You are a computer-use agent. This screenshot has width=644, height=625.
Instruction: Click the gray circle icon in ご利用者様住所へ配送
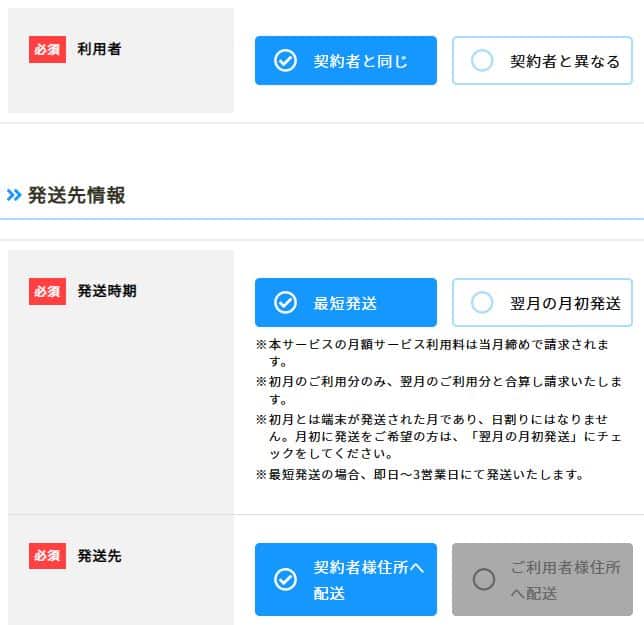(483, 580)
